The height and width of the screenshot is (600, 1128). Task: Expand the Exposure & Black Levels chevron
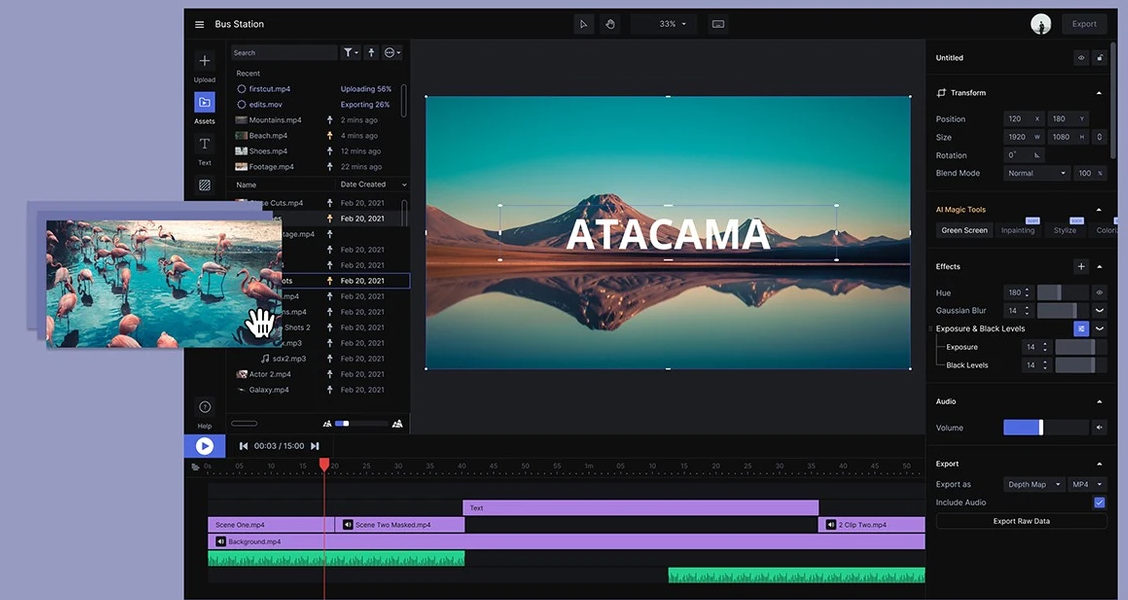point(1099,329)
